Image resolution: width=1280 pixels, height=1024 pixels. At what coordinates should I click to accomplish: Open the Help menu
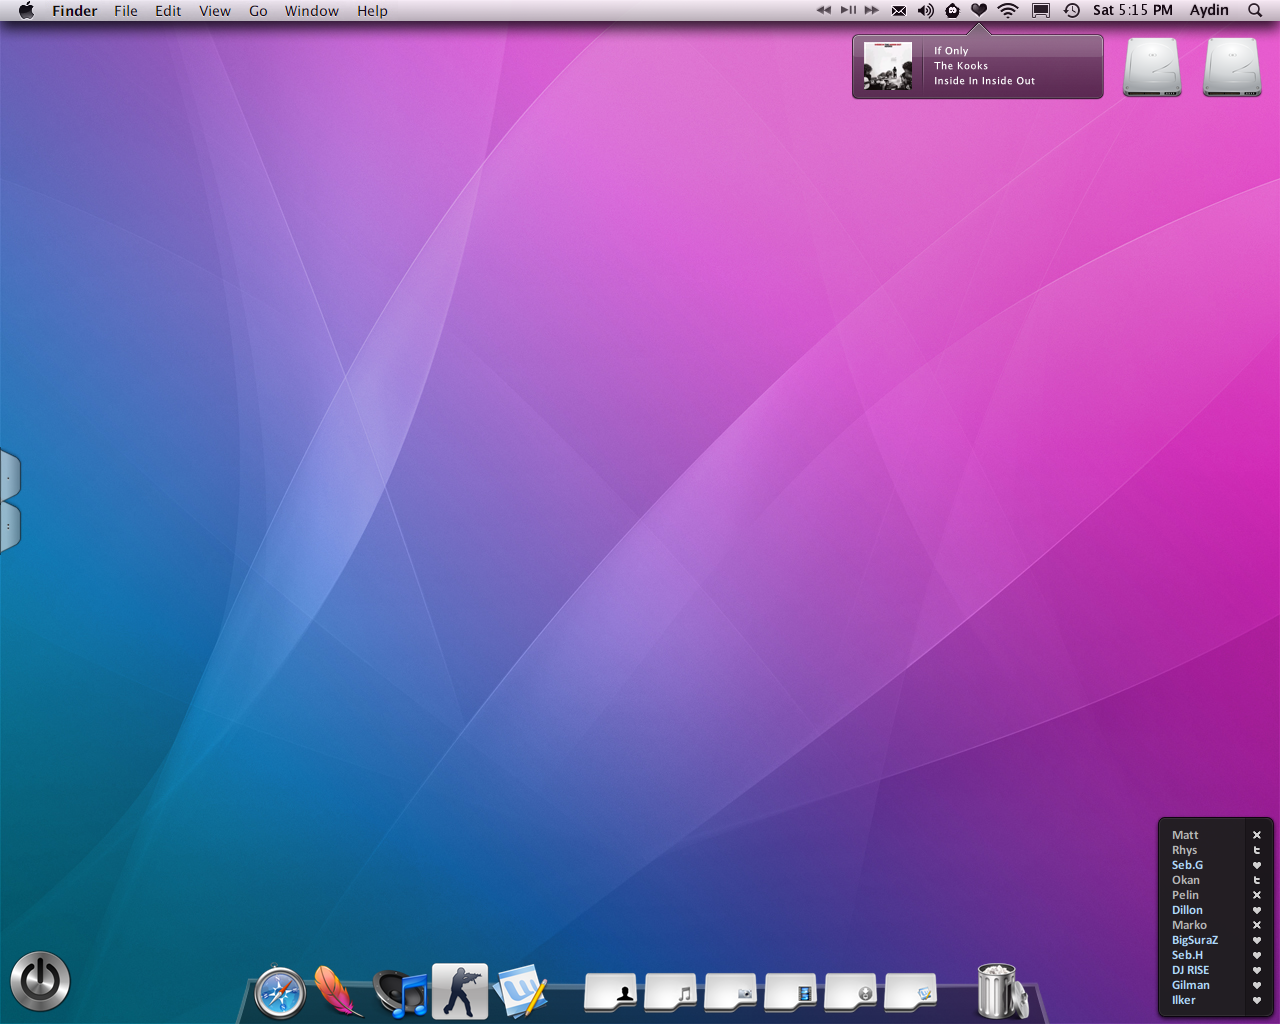(x=372, y=11)
